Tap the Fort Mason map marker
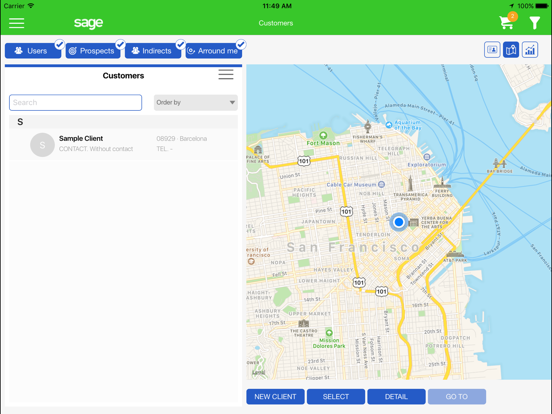The width and height of the screenshot is (552, 414). [x=323, y=135]
